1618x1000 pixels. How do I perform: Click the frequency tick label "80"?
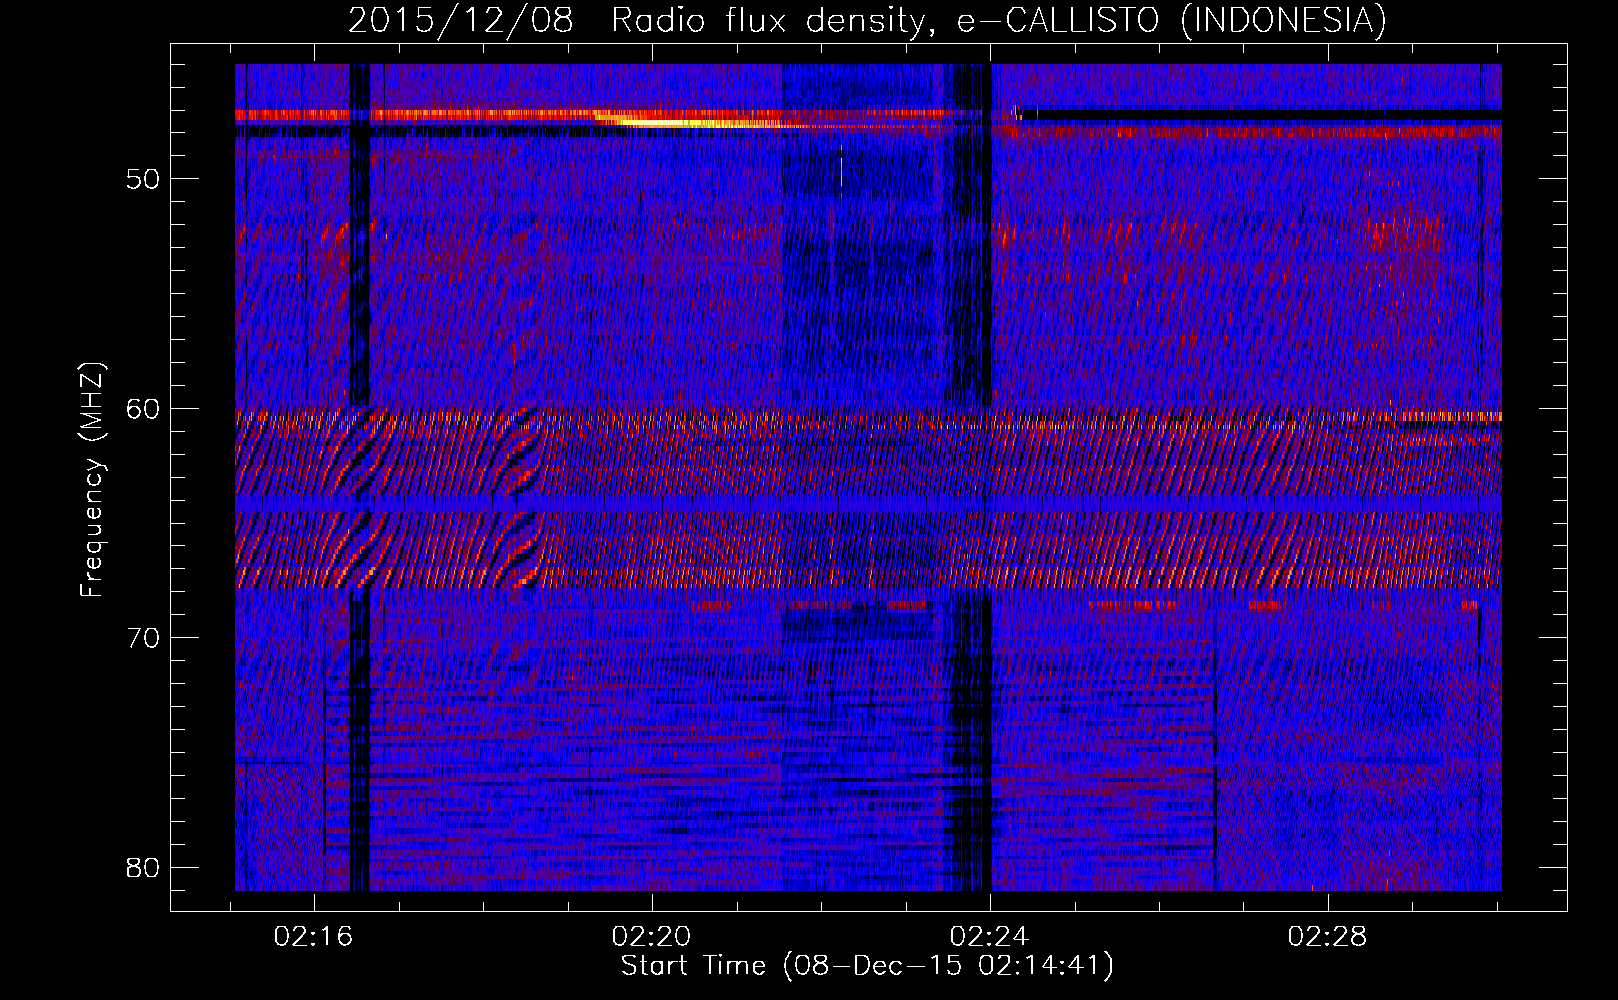point(144,867)
